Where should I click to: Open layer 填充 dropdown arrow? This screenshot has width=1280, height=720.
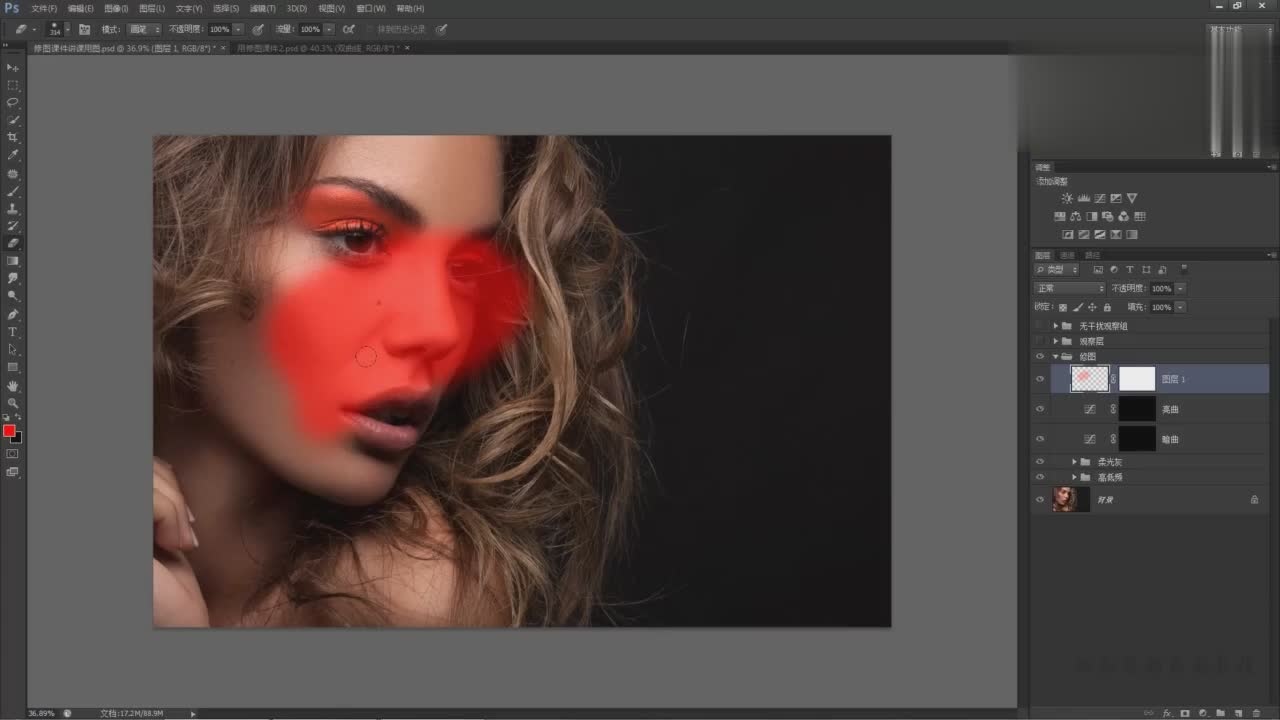(x=1180, y=307)
